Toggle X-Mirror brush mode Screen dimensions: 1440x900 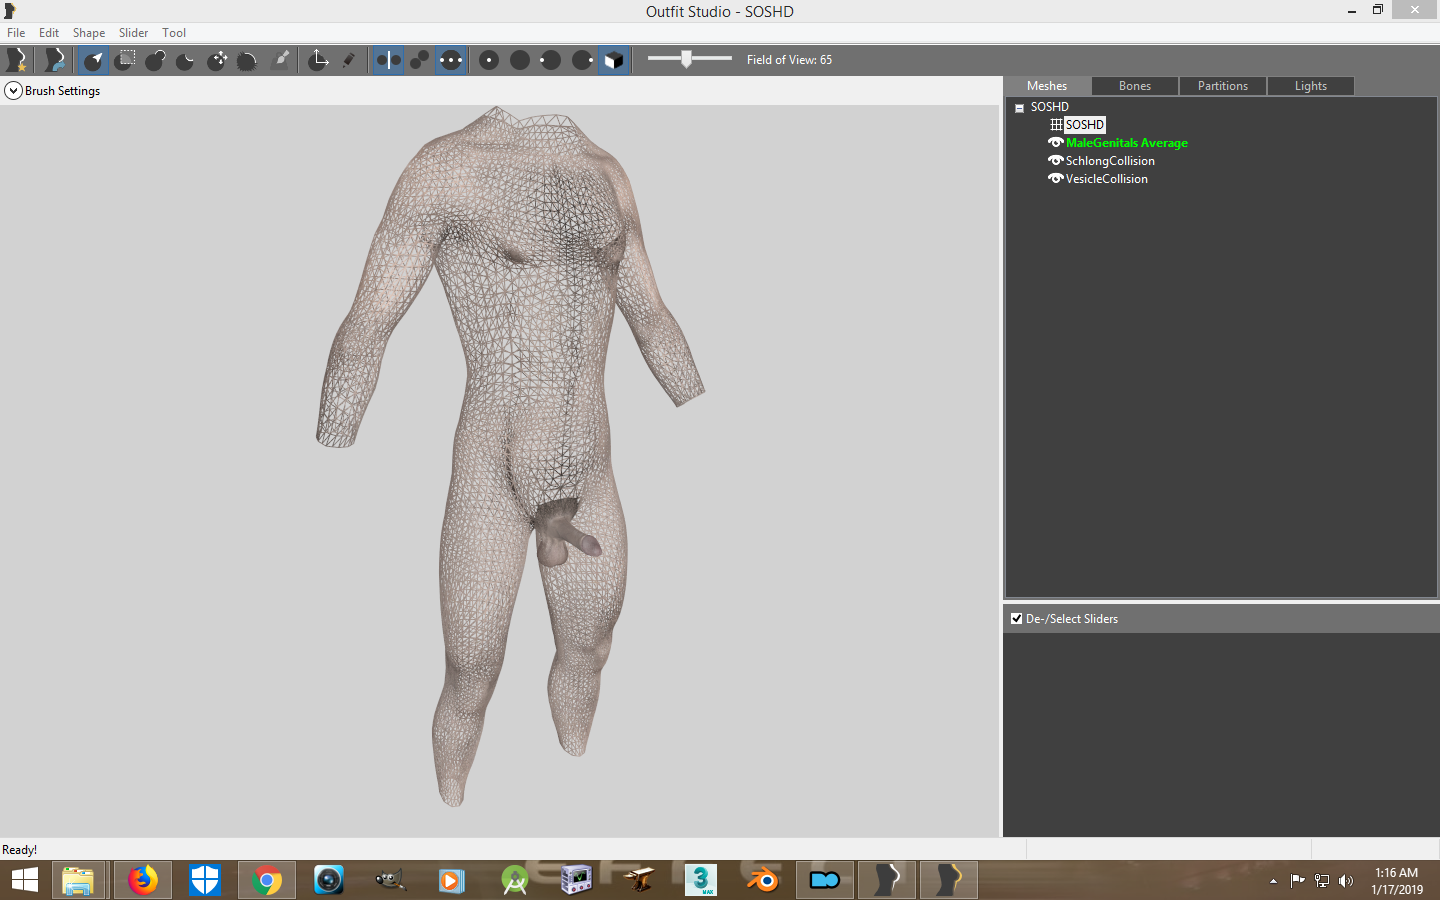[388, 60]
